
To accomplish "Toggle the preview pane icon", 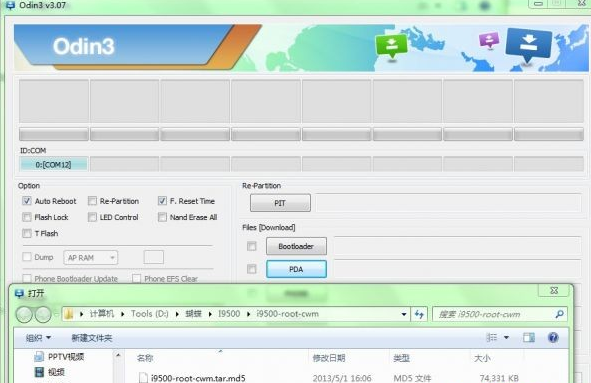I will coord(529,337).
